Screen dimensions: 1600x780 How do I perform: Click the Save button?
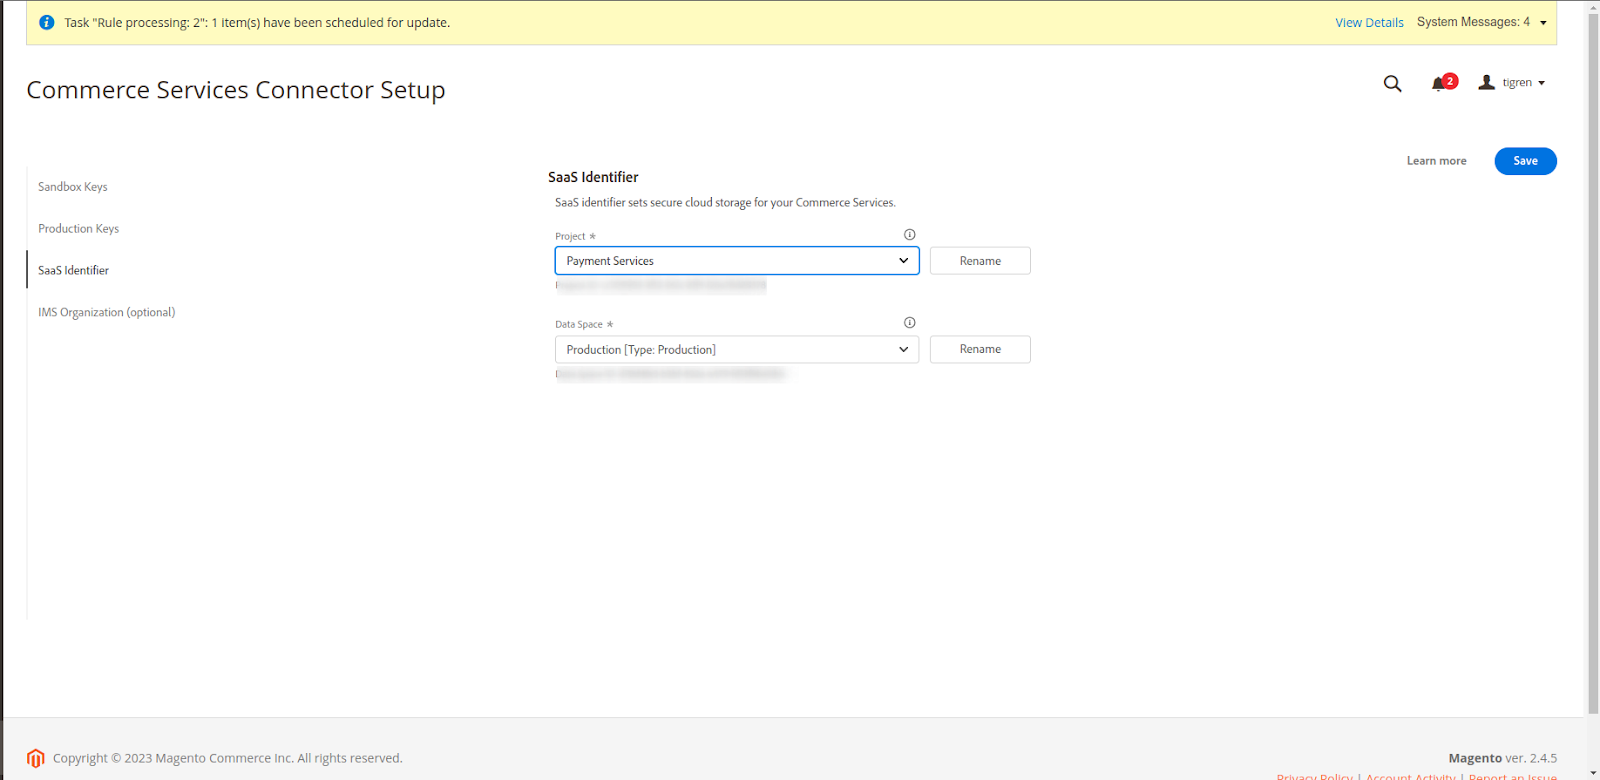click(1525, 161)
